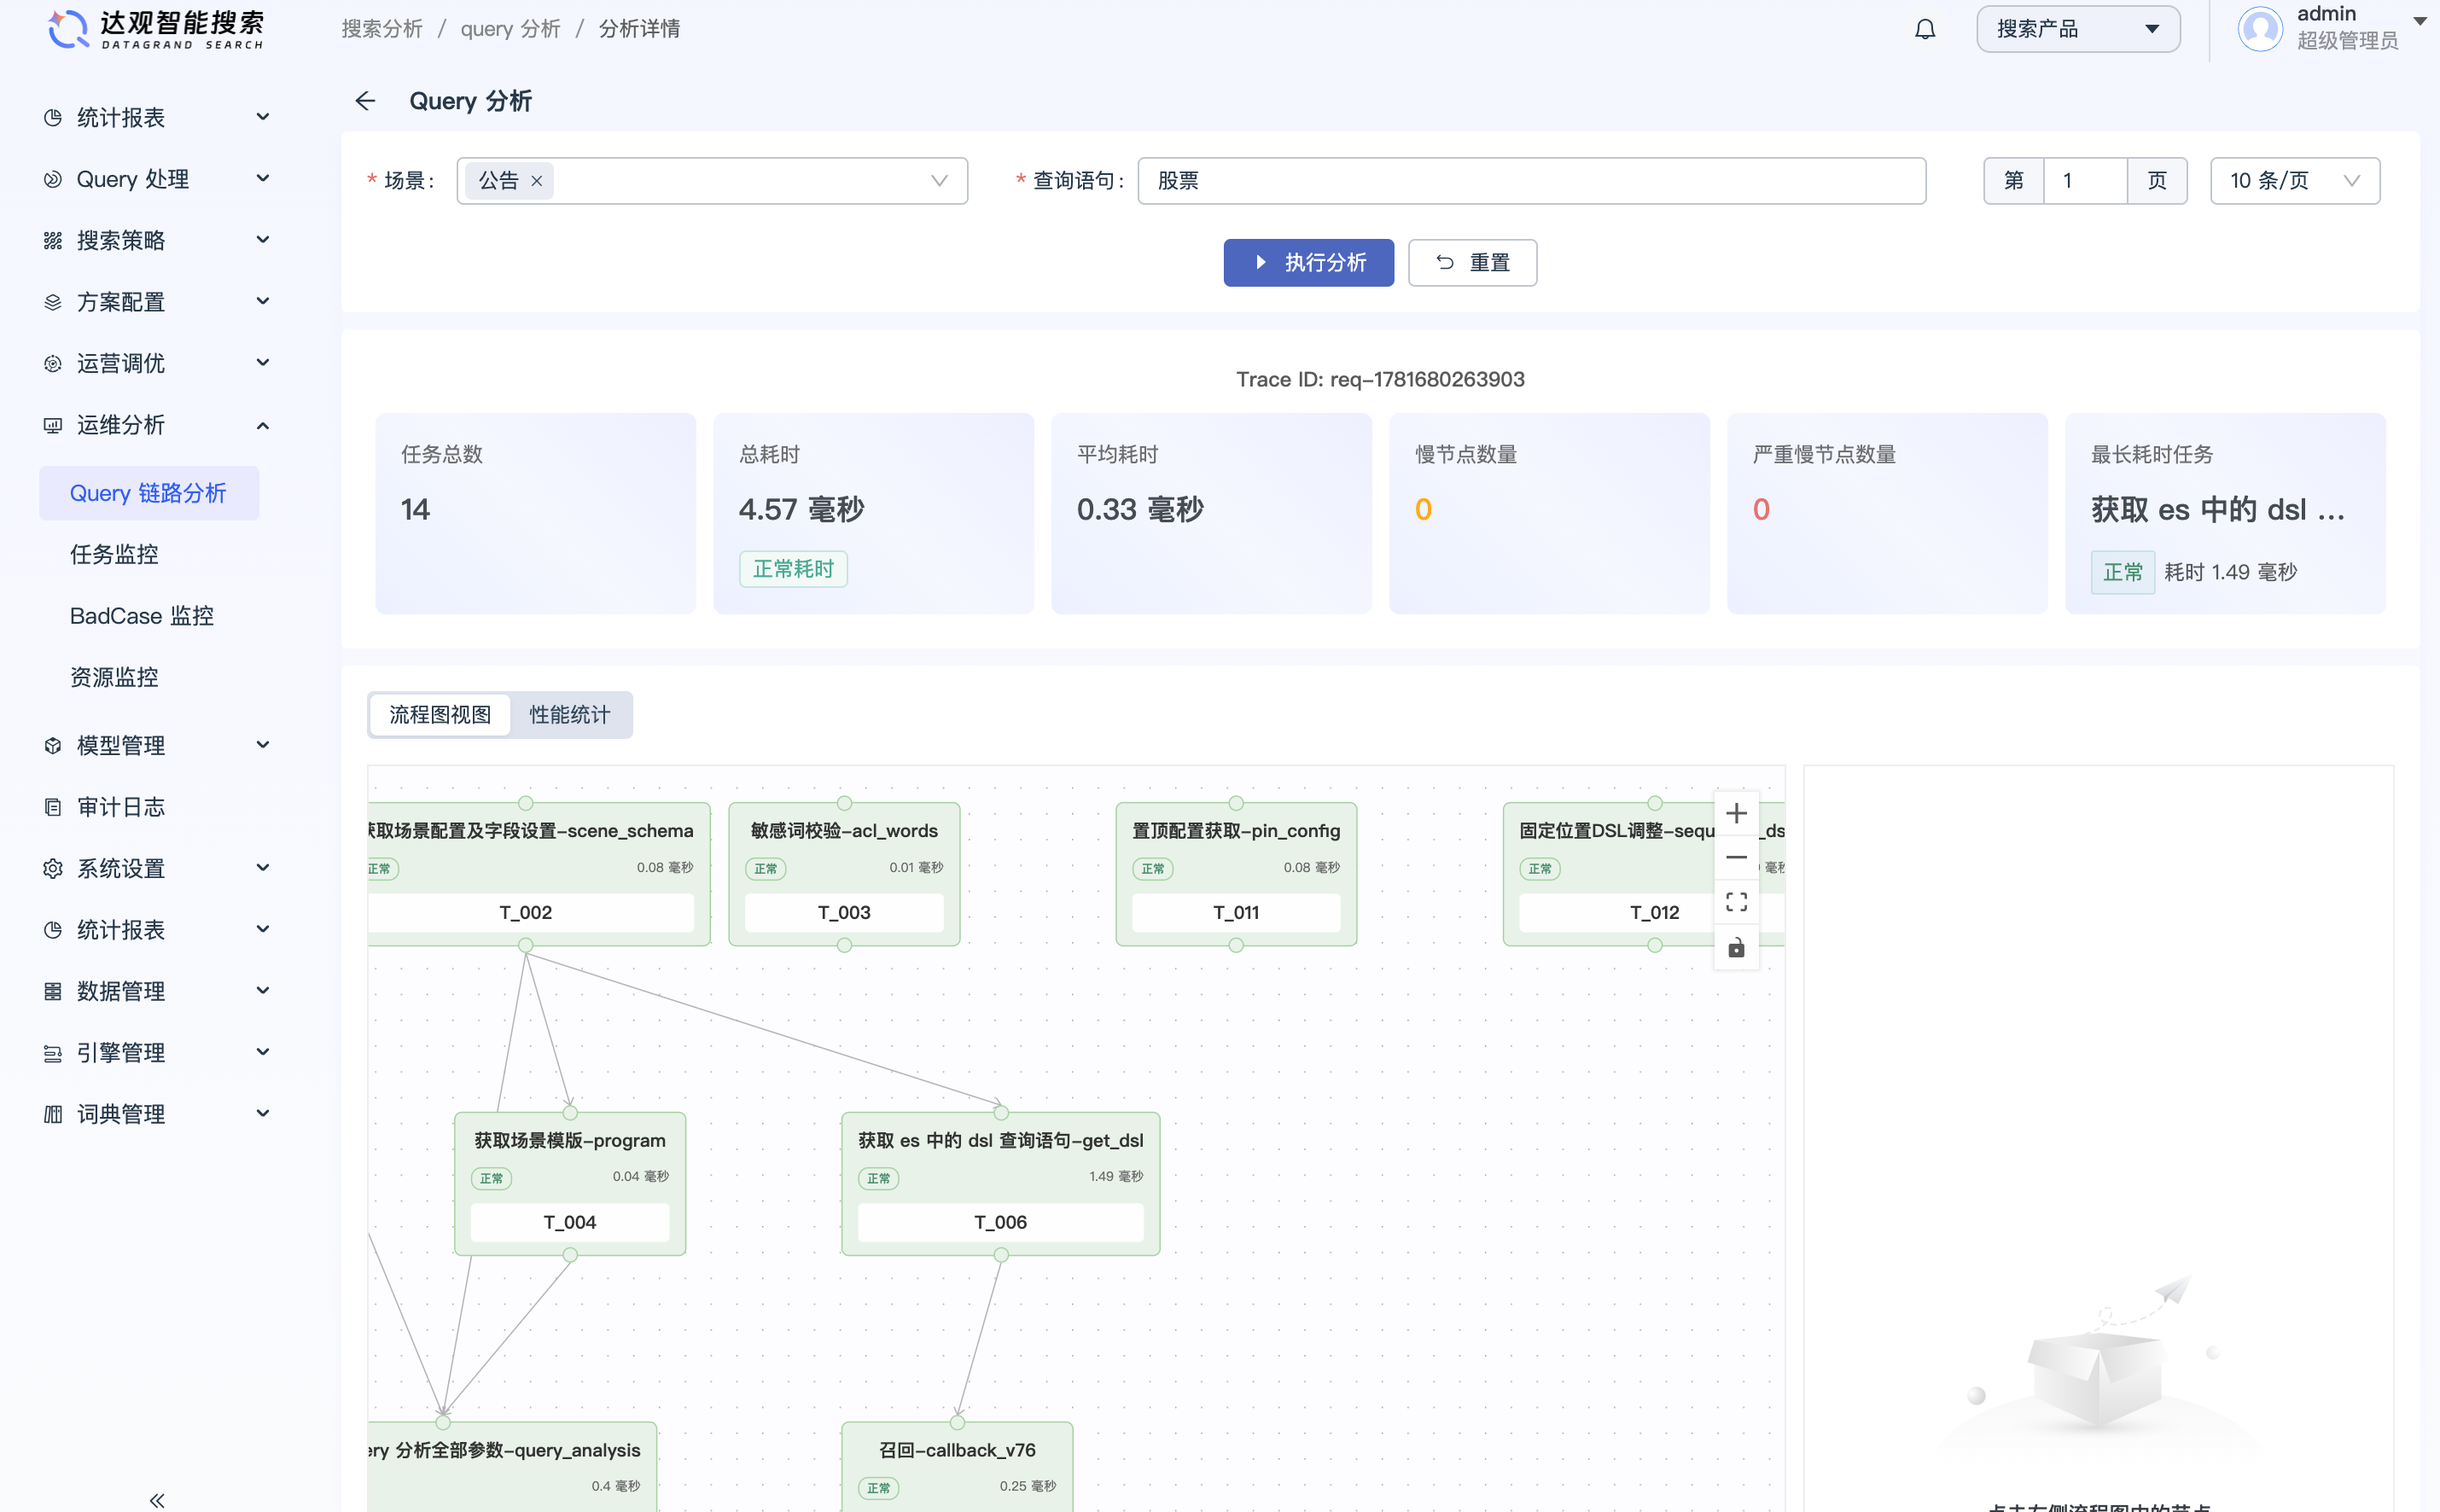Click the 重置 button
This screenshot has height=1512, width=2440.
(1472, 263)
